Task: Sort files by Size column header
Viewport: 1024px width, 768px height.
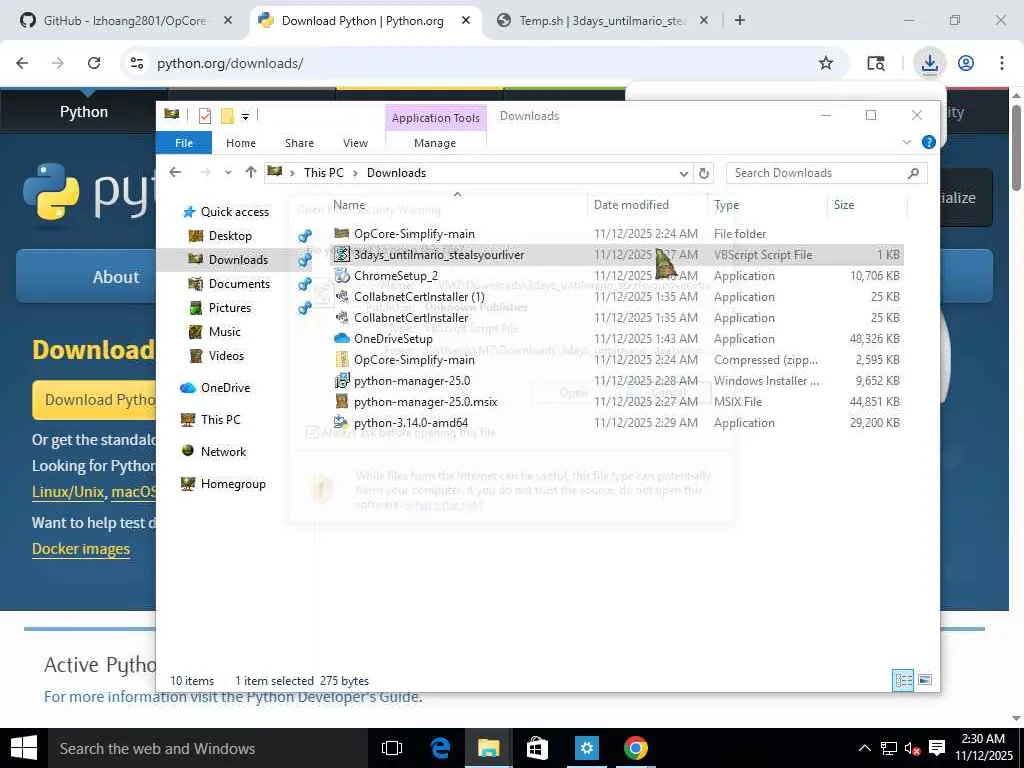Action: tap(844, 205)
